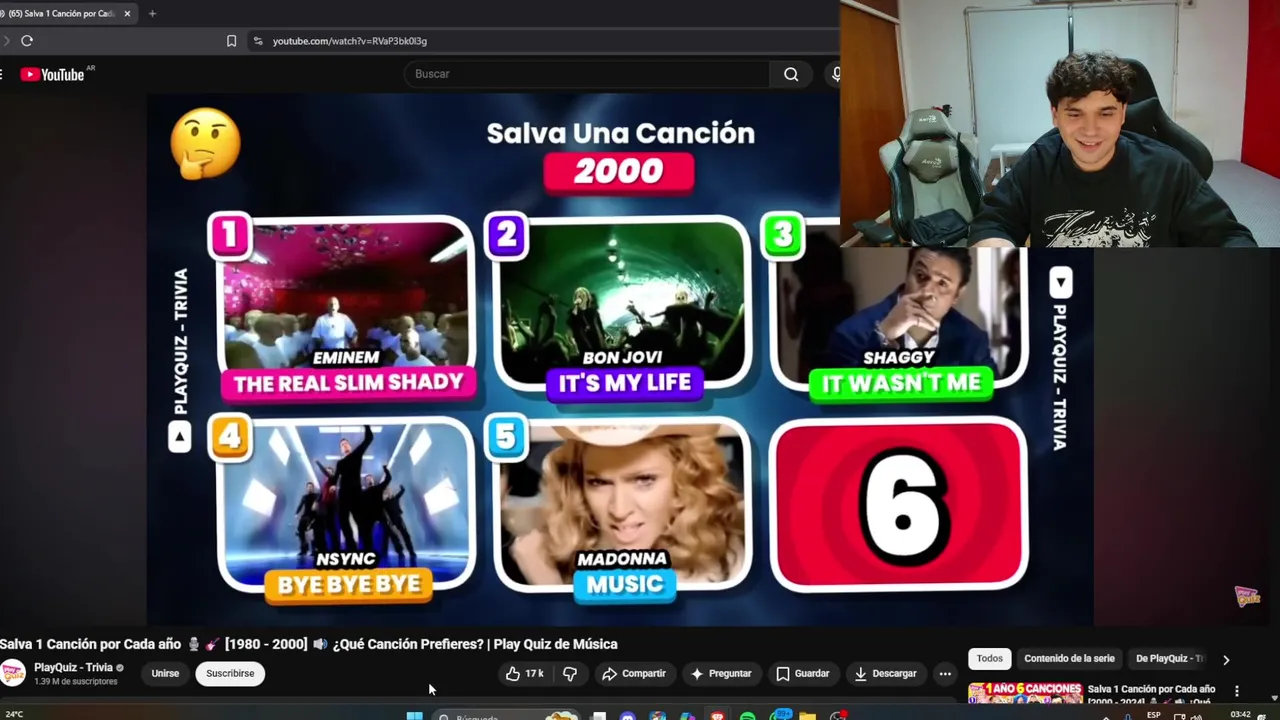Reload the page with the browser refresh icon

pos(27,41)
